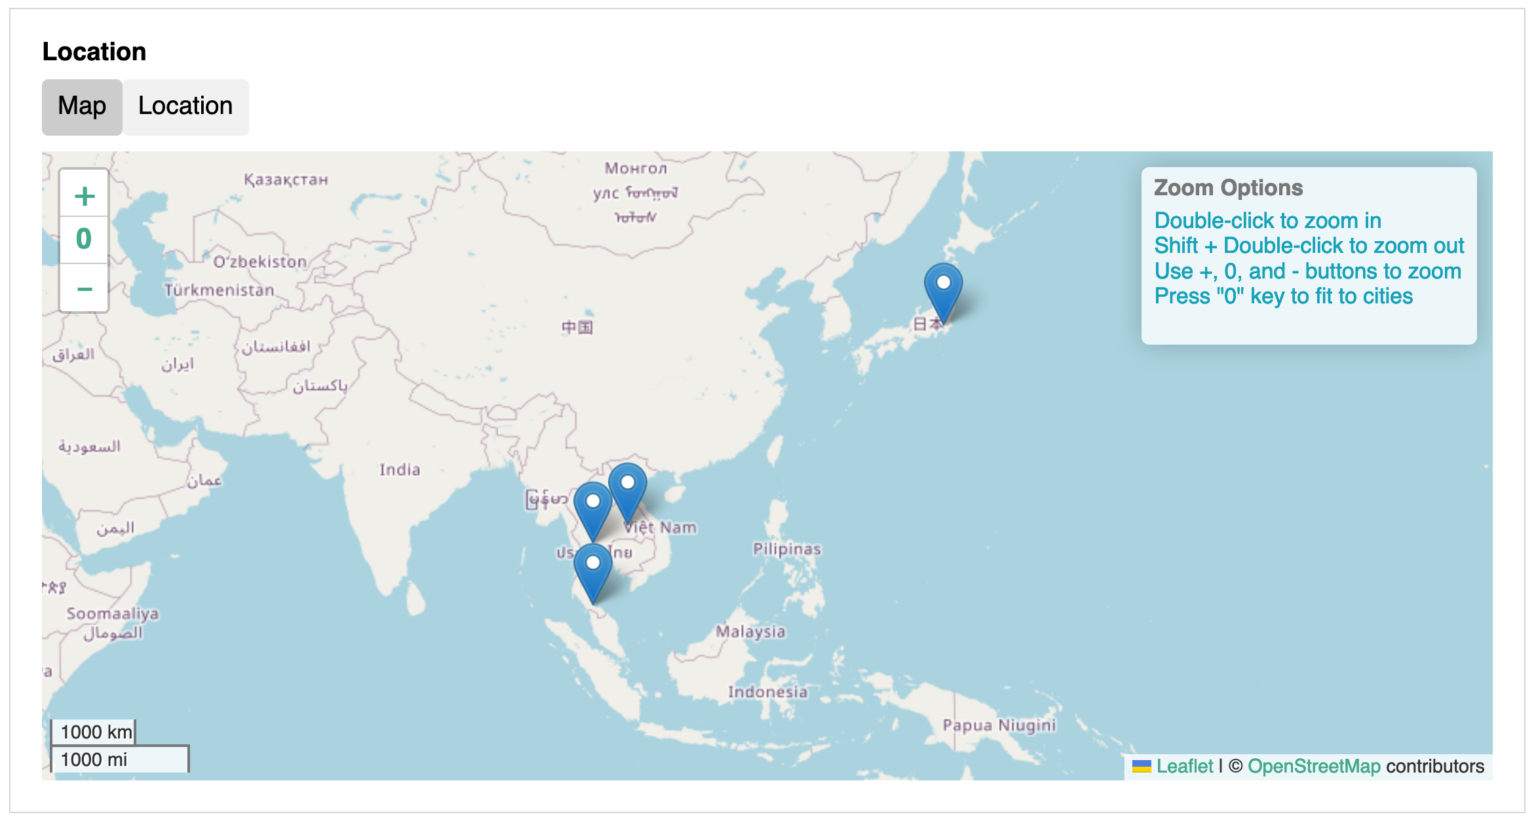Click the Zoom Options panel heading
This screenshot has height=823, width=1536.
pyautogui.click(x=1228, y=188)
